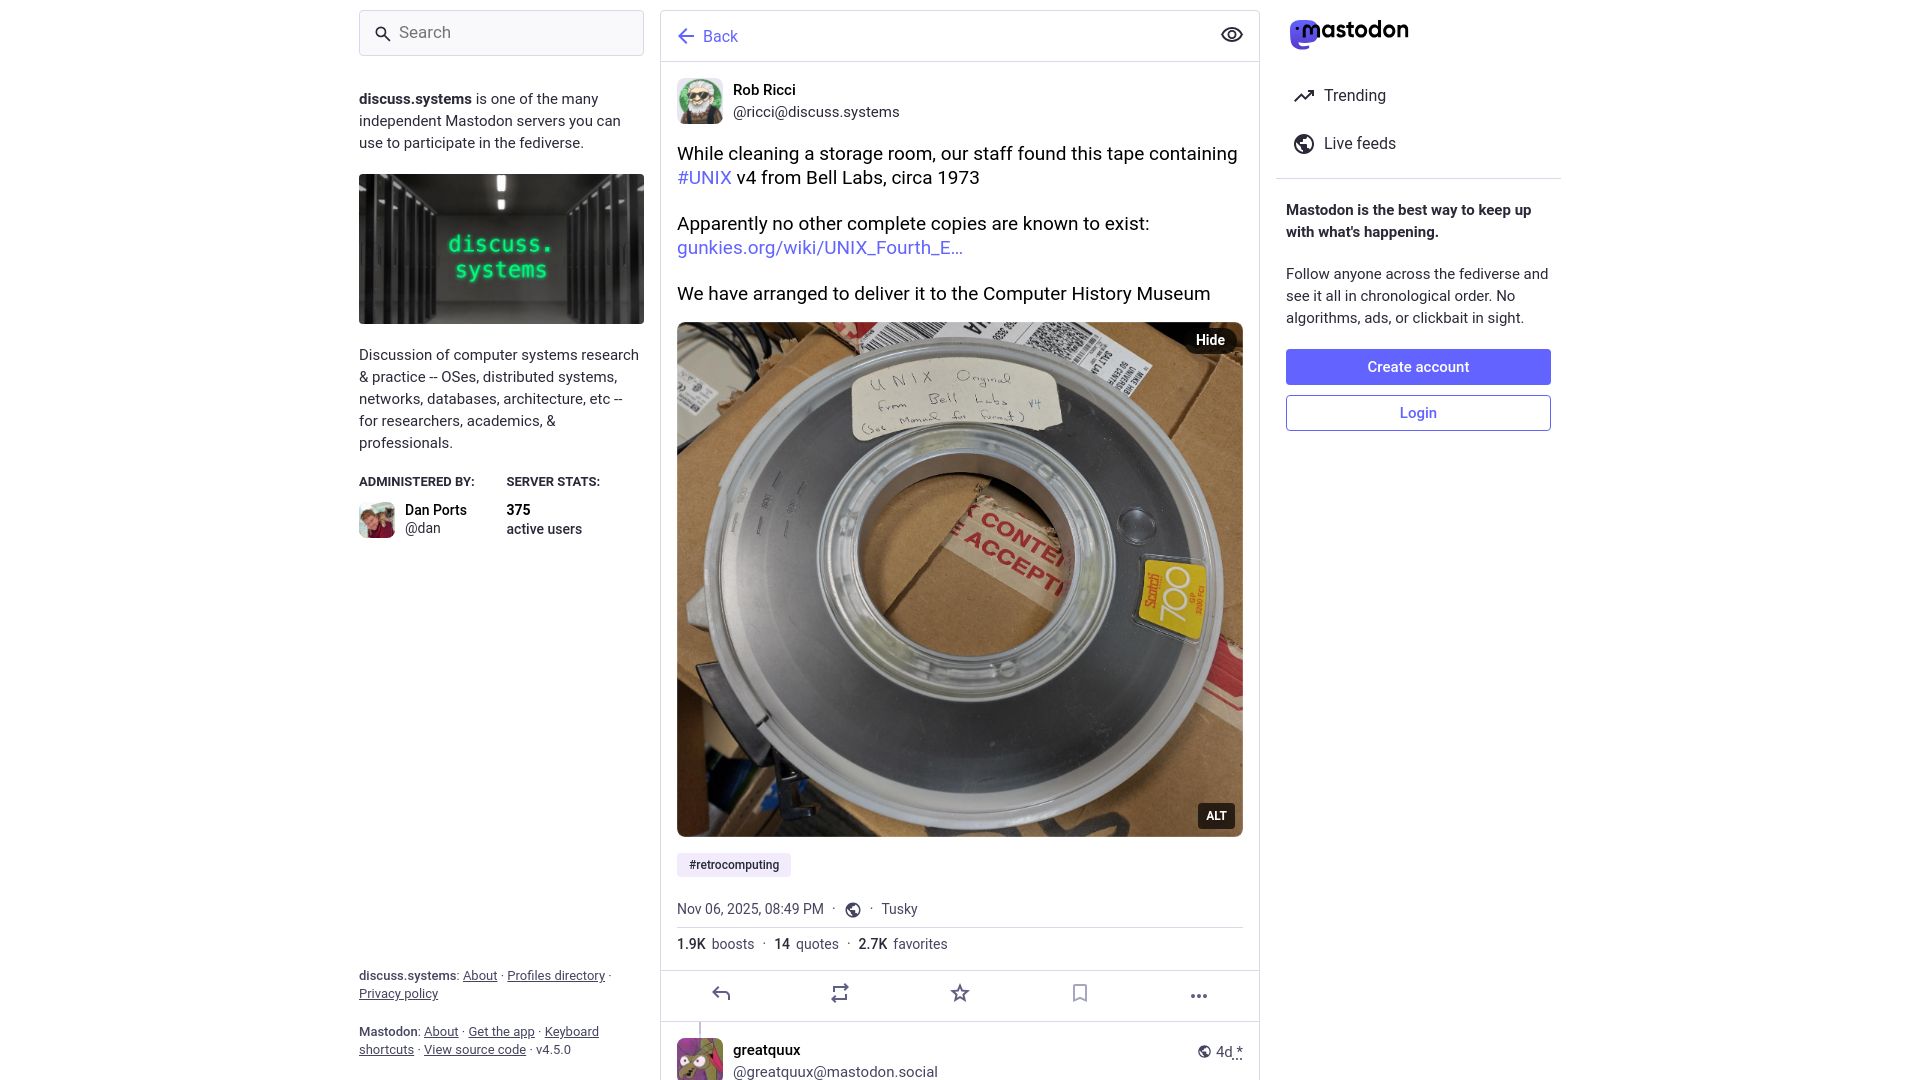Open the UNIX tape photo
Viewport: 1920px width, 1080px height.
coord(960,579)
